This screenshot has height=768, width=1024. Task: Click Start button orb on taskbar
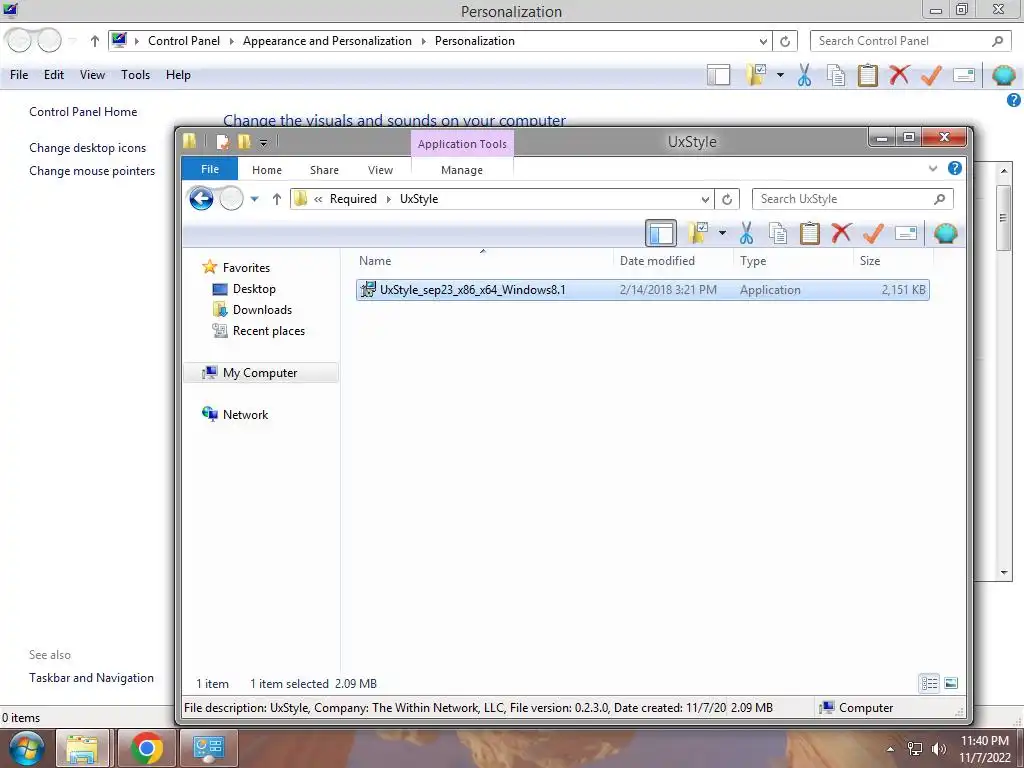coord(26,748)
